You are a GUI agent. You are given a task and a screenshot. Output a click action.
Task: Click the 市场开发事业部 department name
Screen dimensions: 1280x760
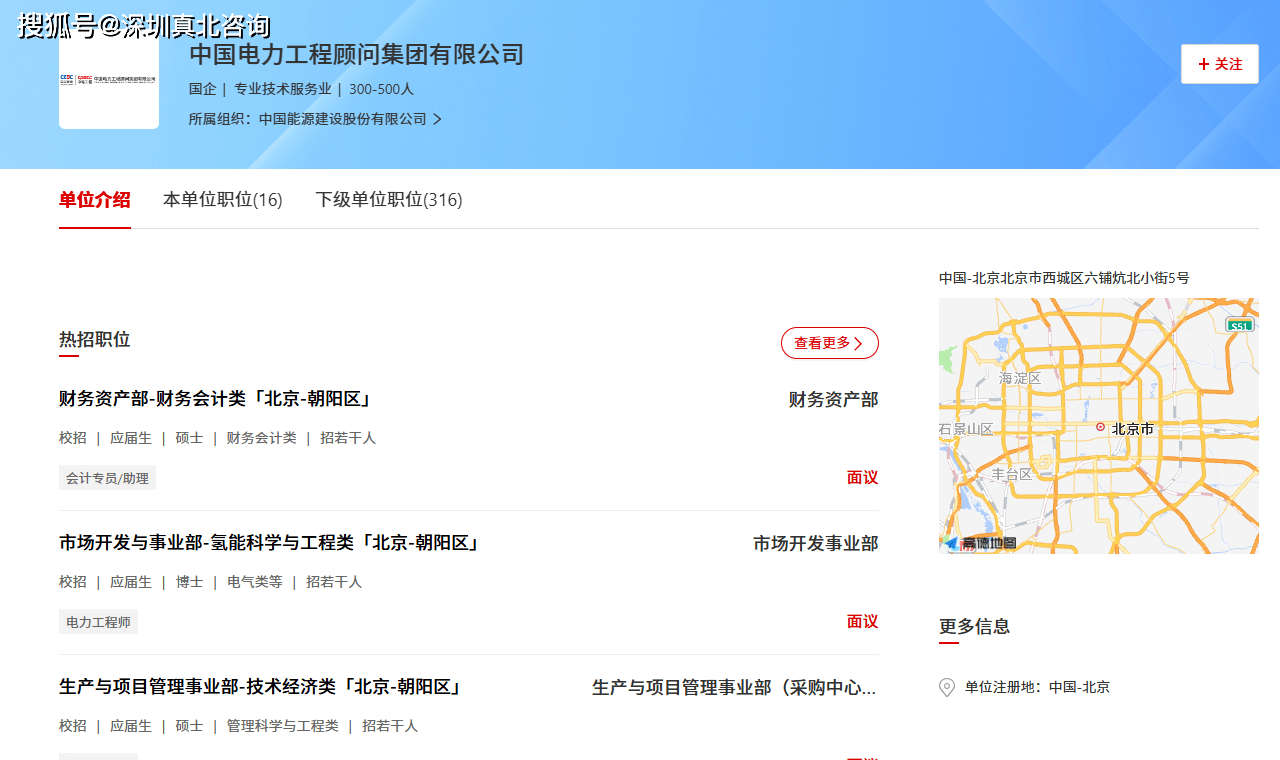[x=815, y=544]
